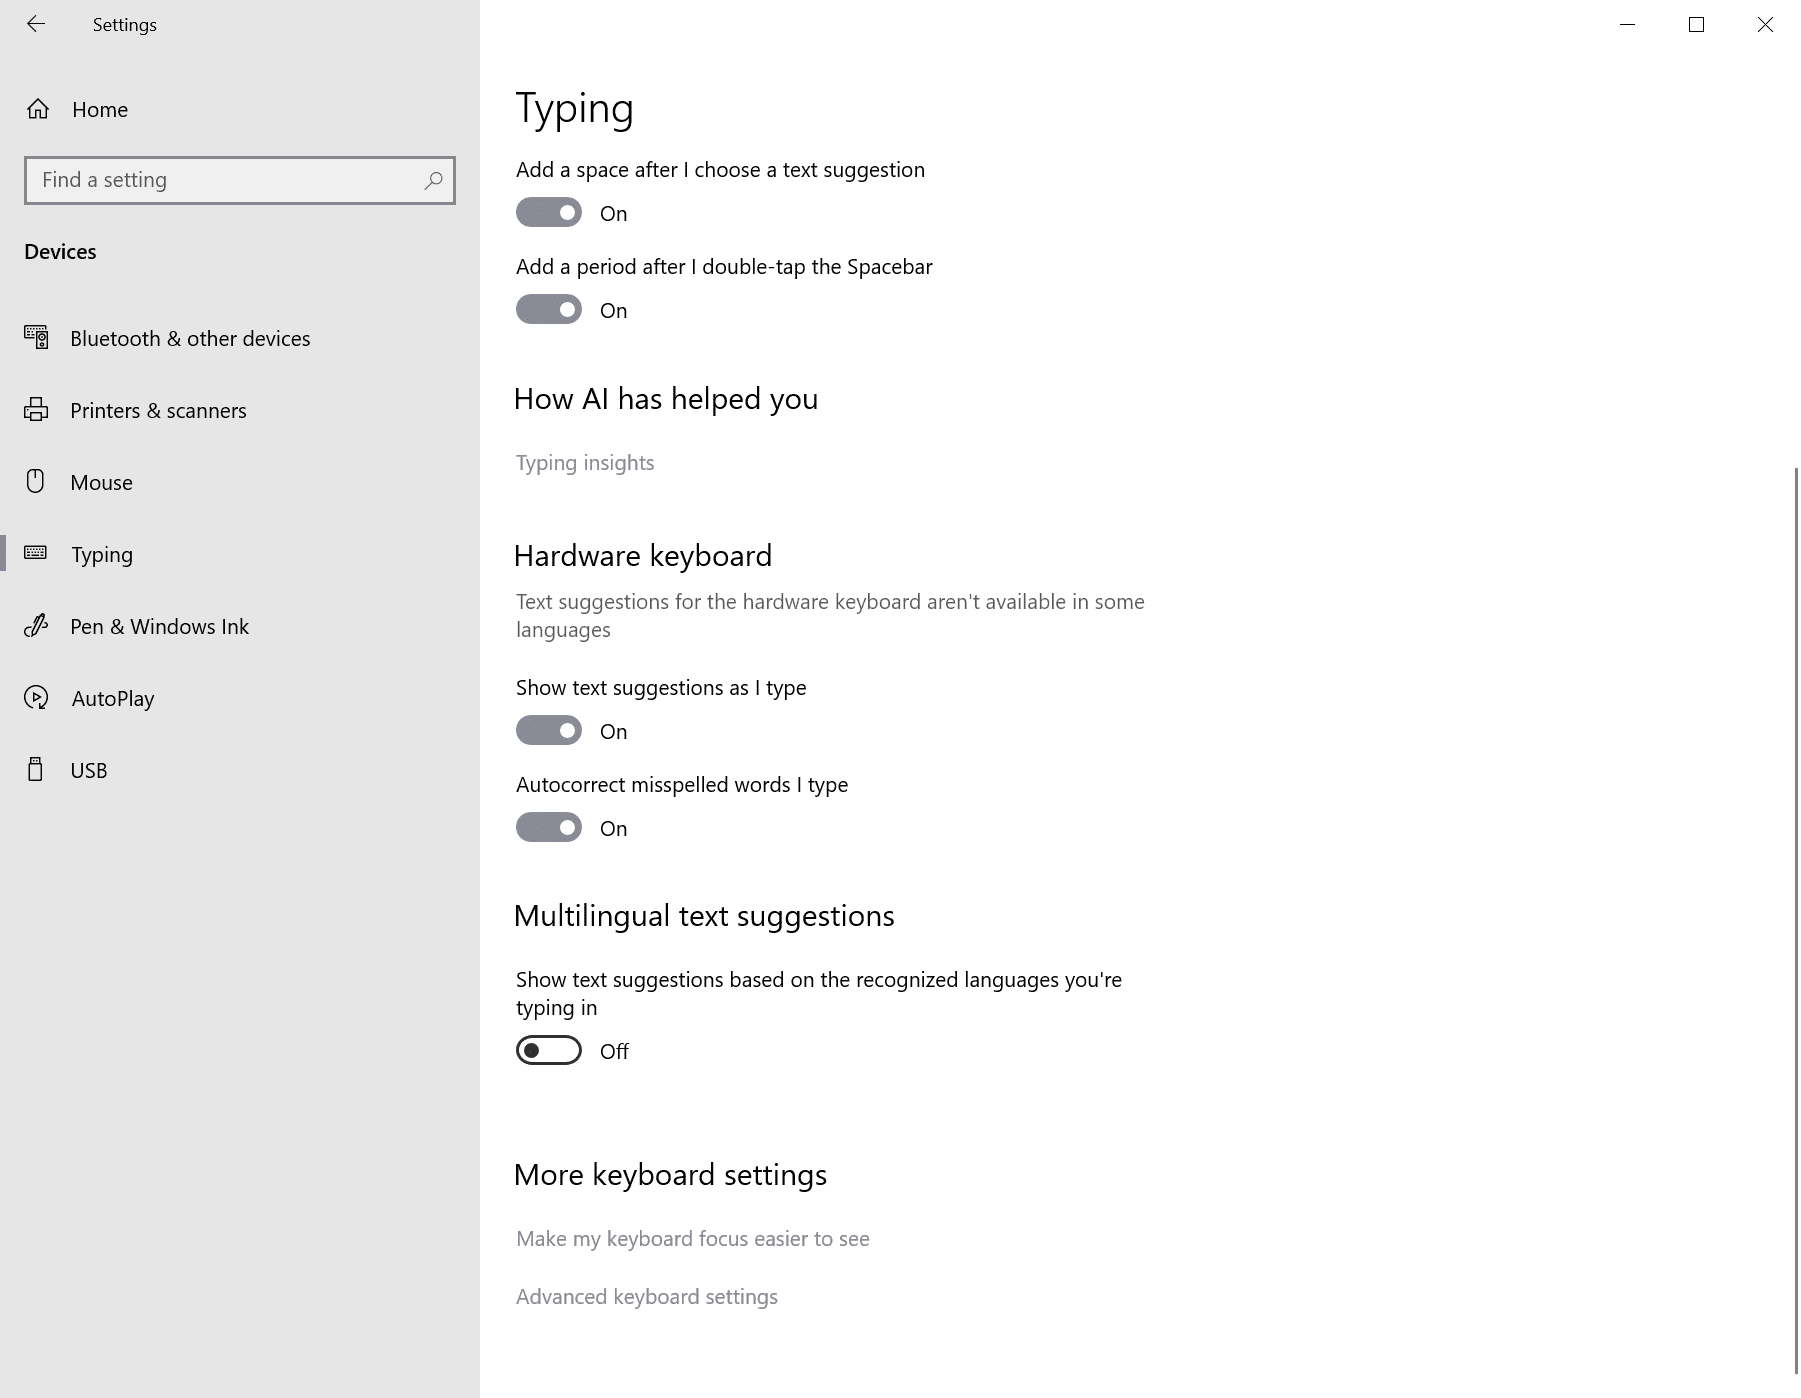The image size is (1801, 1398).
Task: Click the Home icon in sidebar
Action: (39, 109)
